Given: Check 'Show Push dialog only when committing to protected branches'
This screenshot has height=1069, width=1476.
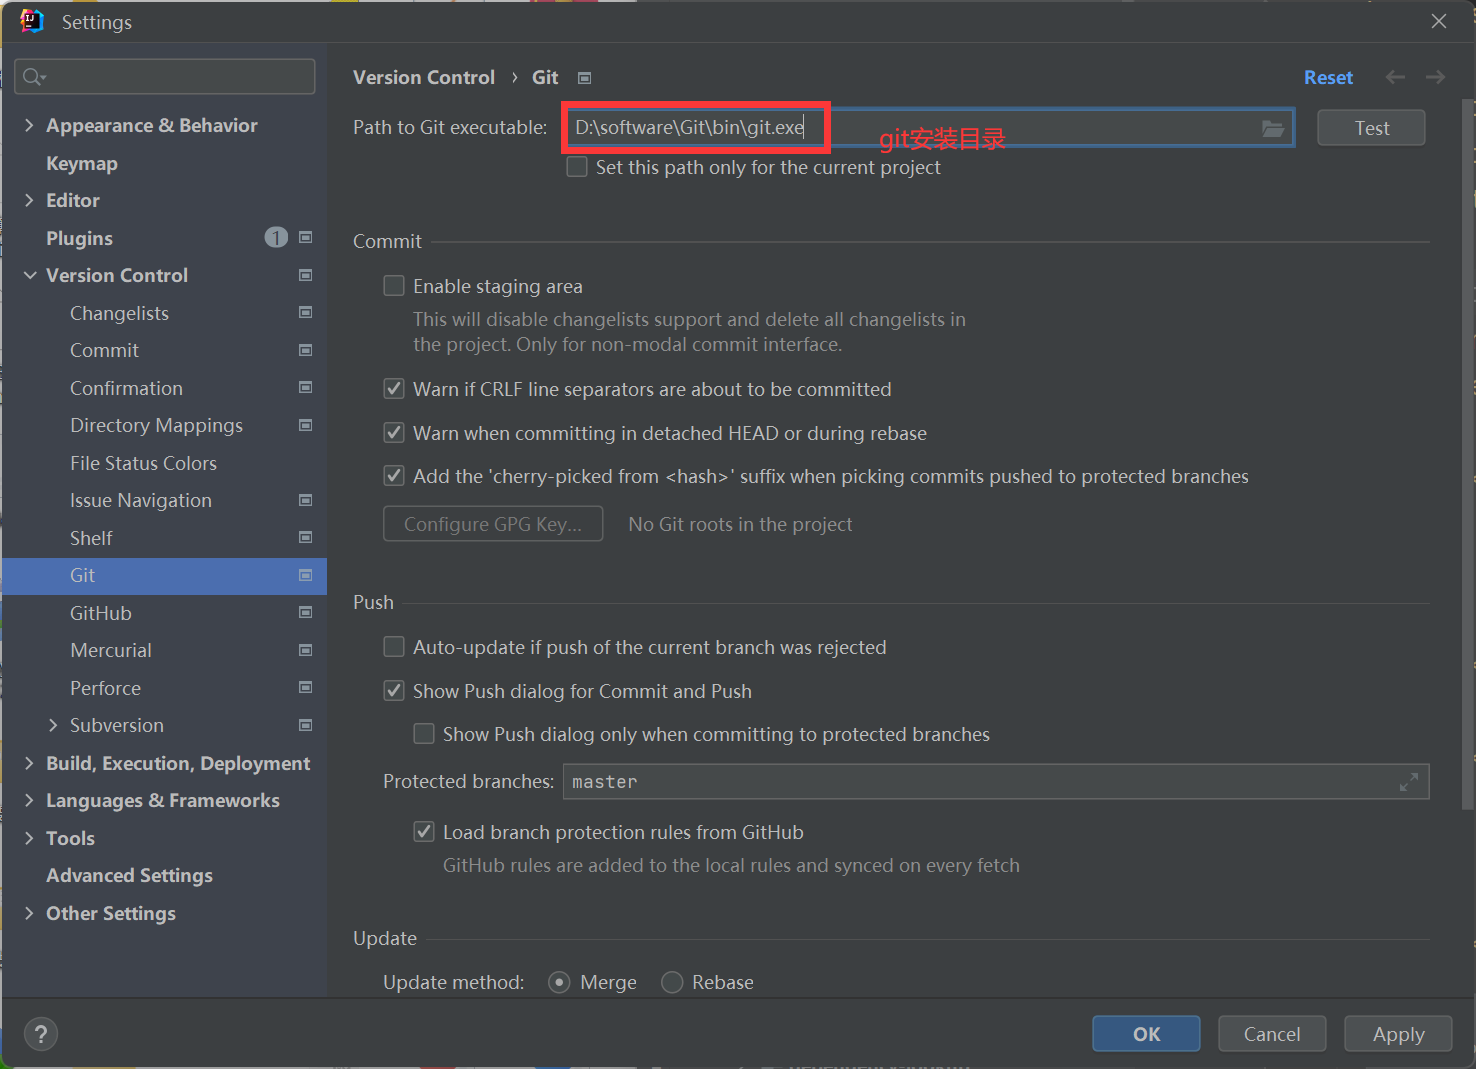Looking at the screenshot, I should click(424, 734).
